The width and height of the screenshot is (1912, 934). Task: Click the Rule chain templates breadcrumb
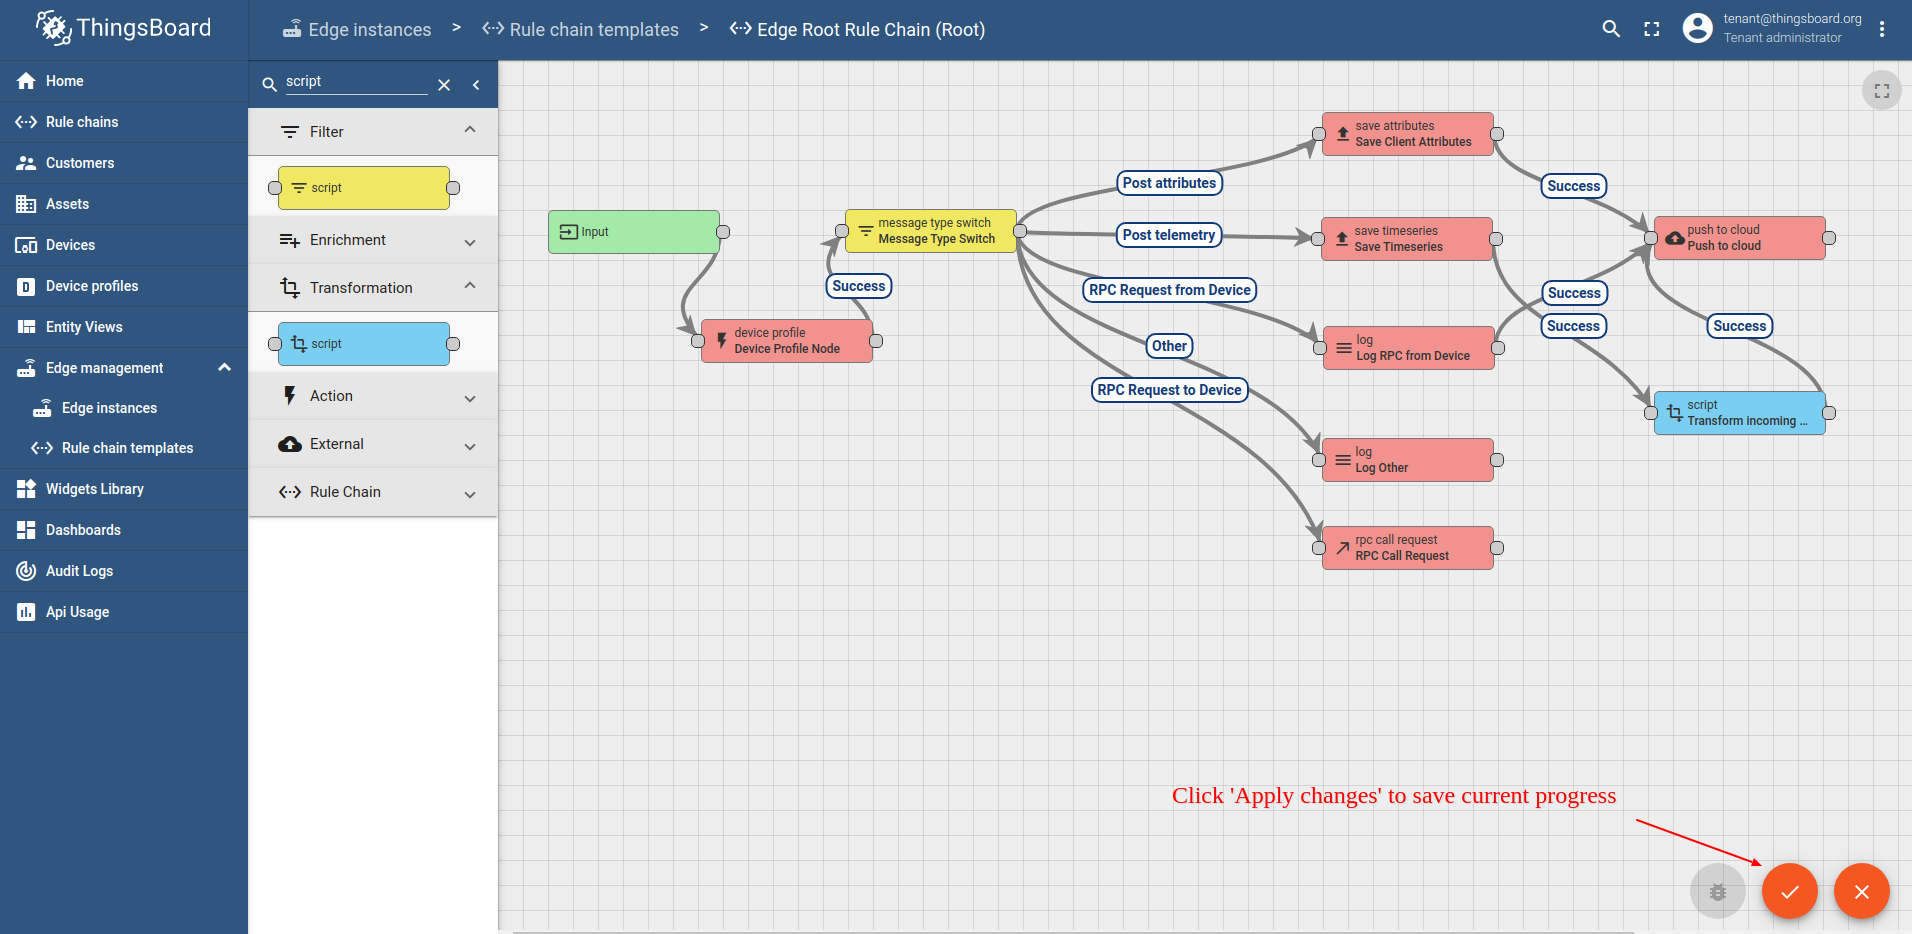click(580, 30)
